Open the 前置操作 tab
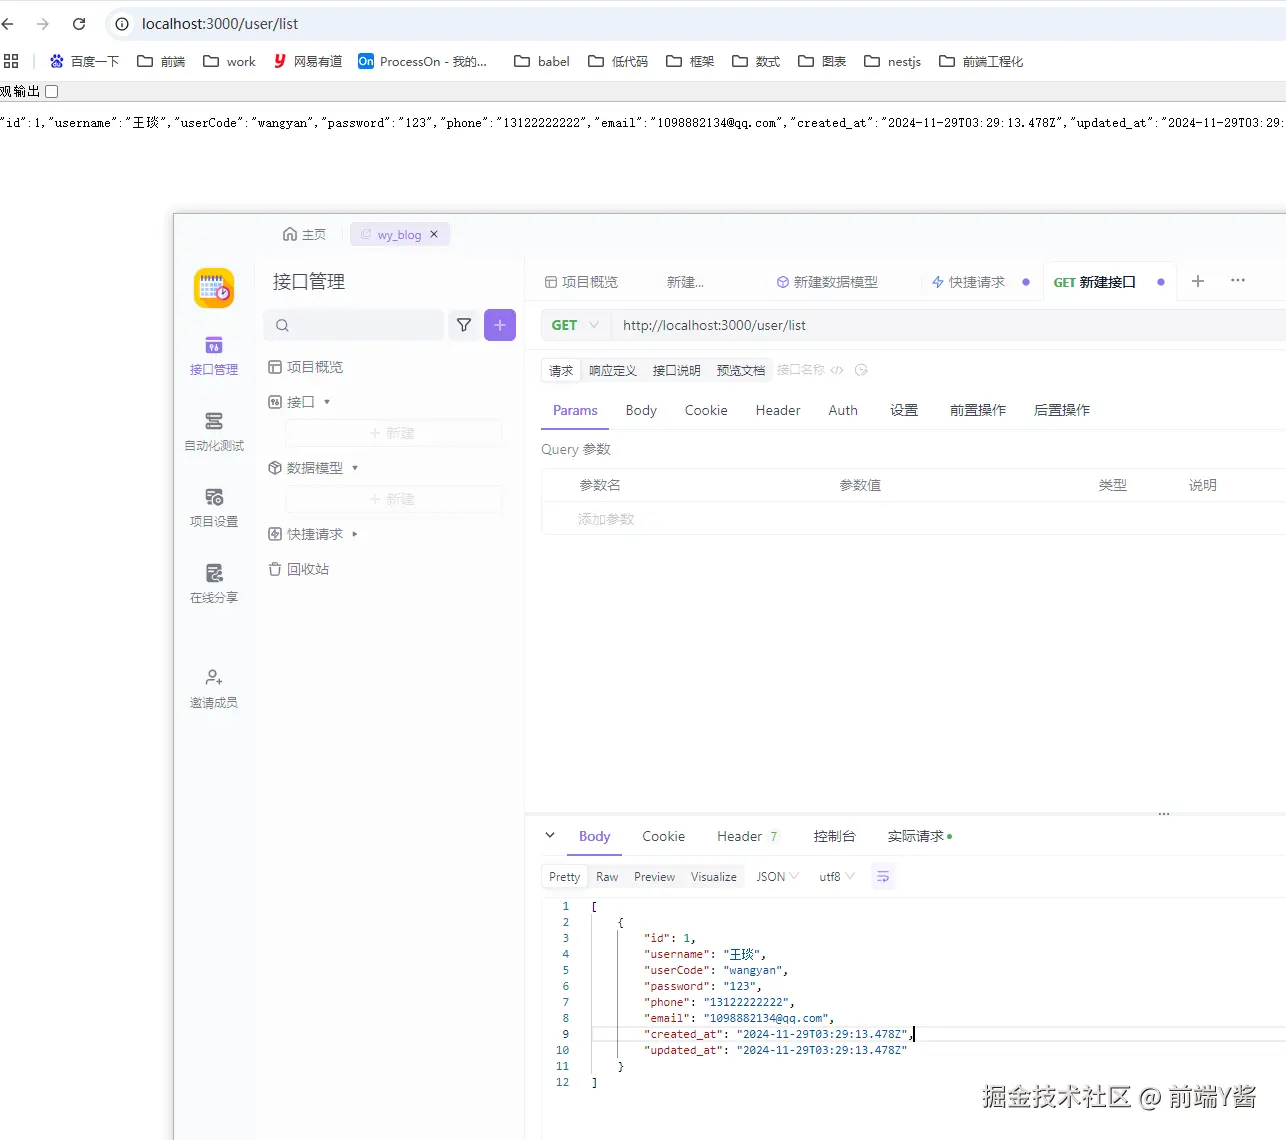 978,410
